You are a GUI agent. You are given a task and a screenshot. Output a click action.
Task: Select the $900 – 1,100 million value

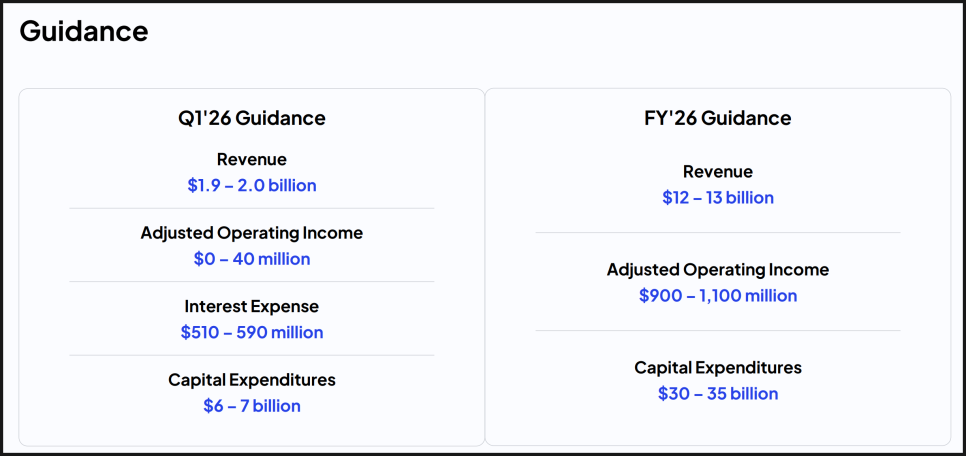tap(718, 296)
